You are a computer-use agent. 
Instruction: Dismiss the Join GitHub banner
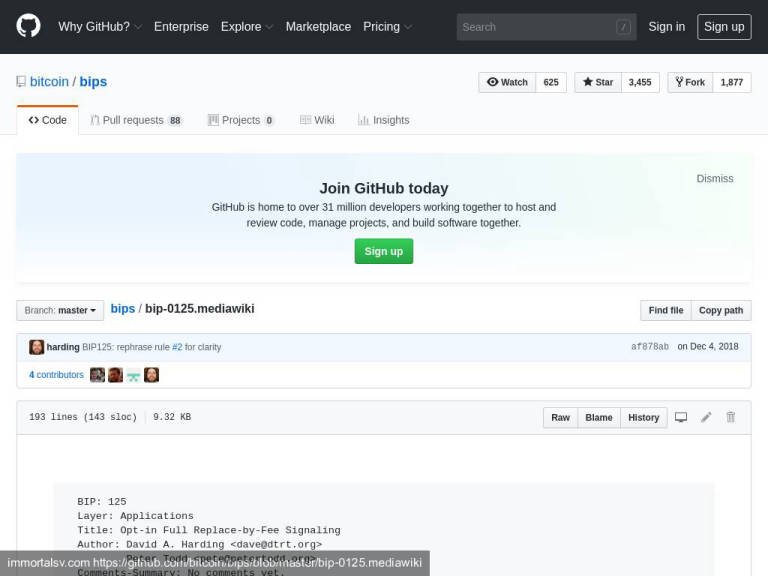point(714,178)
